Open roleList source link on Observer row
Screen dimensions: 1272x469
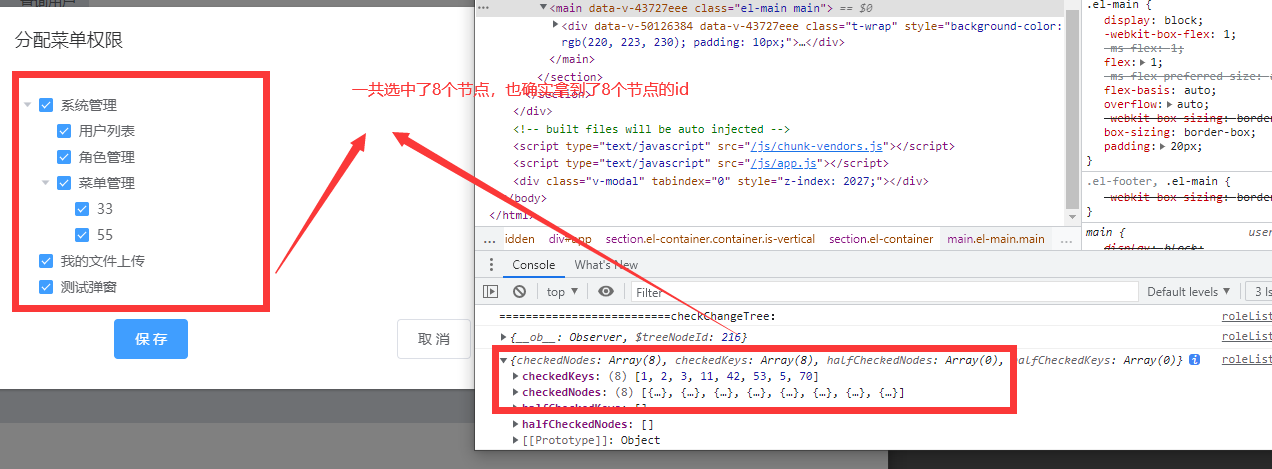(x=1246, y=337)
